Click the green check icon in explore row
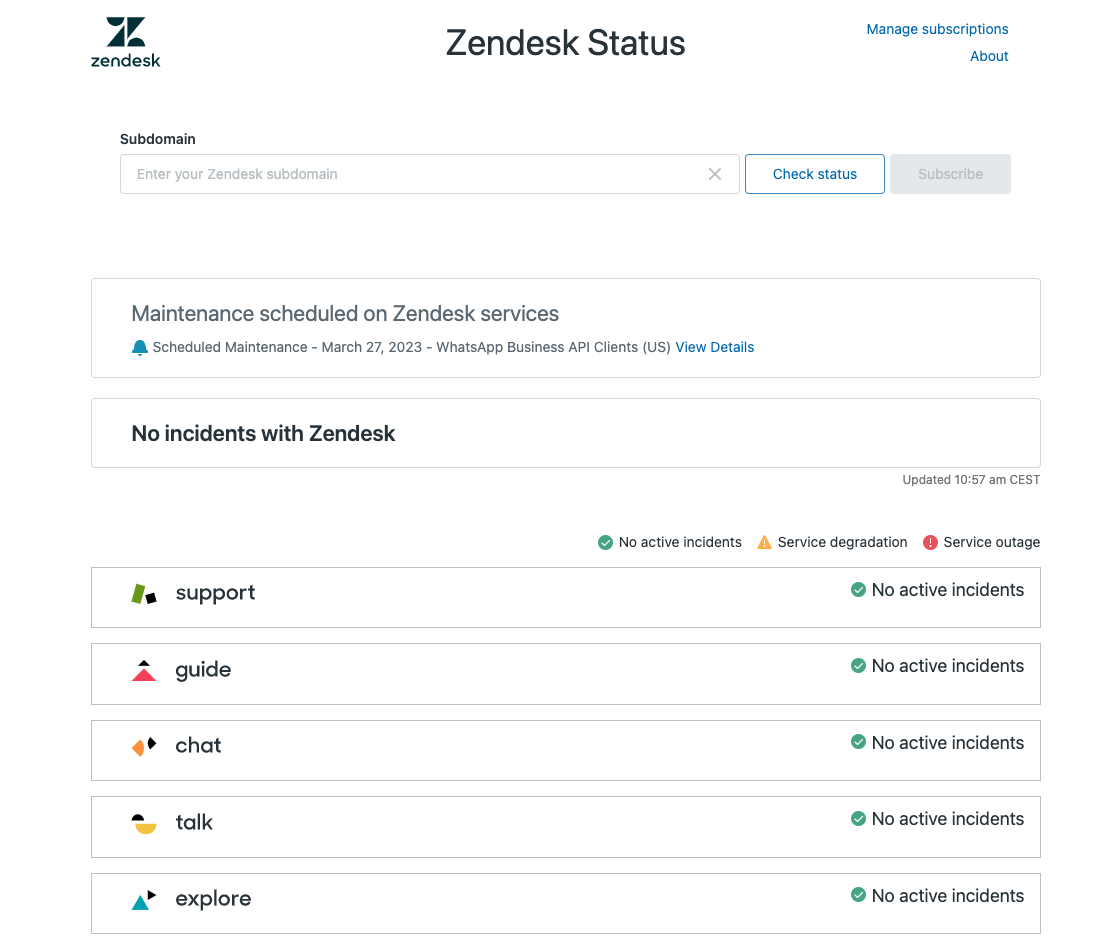The height and width of the screenshot is (943, 1110). (x=858, y=895)
